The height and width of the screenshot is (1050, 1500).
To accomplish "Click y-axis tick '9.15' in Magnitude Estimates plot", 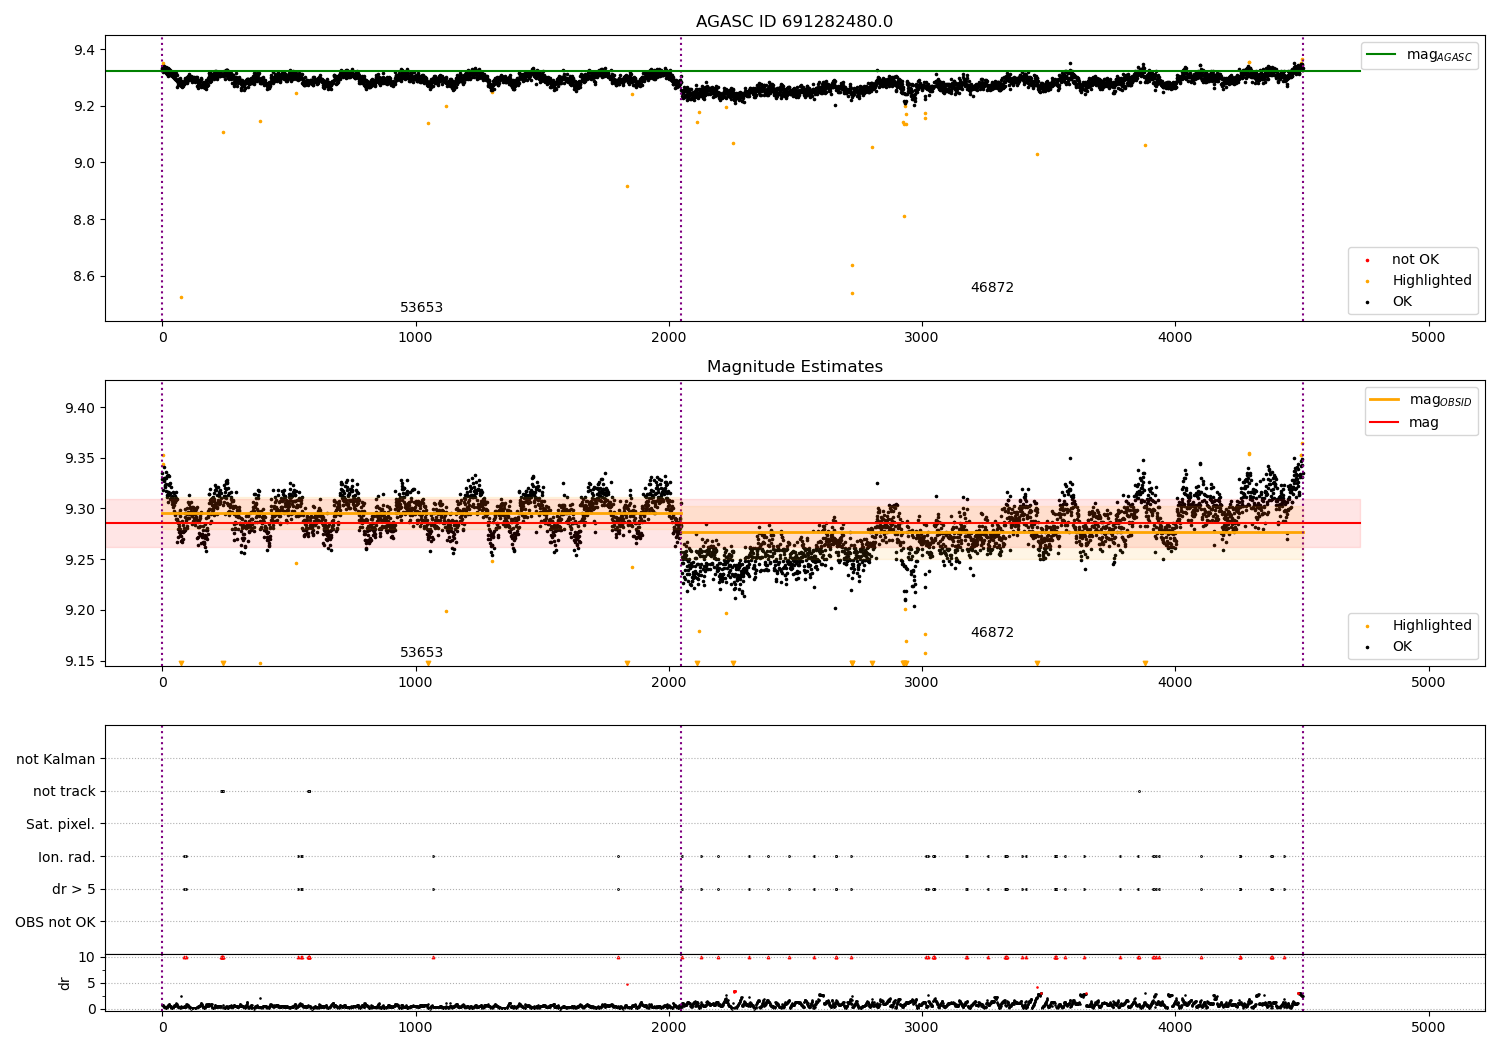I will pyautogui.click(x=80, y=661).
